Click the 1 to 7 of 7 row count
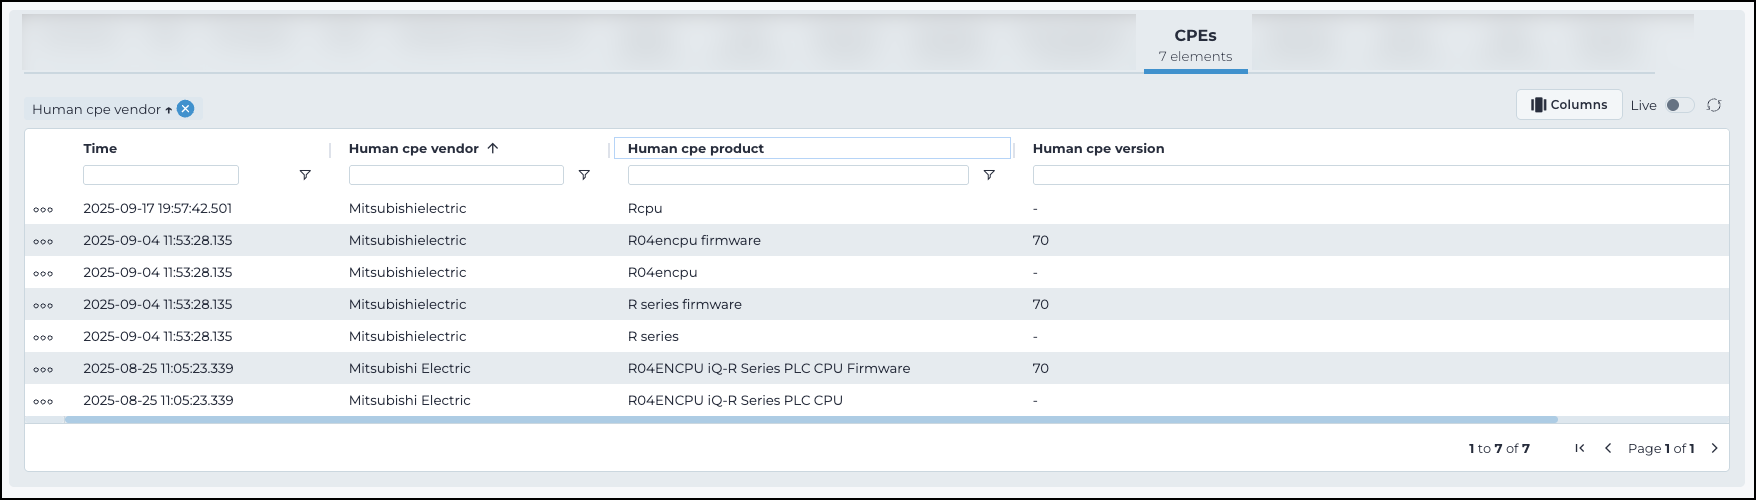 coord(1499,448)
